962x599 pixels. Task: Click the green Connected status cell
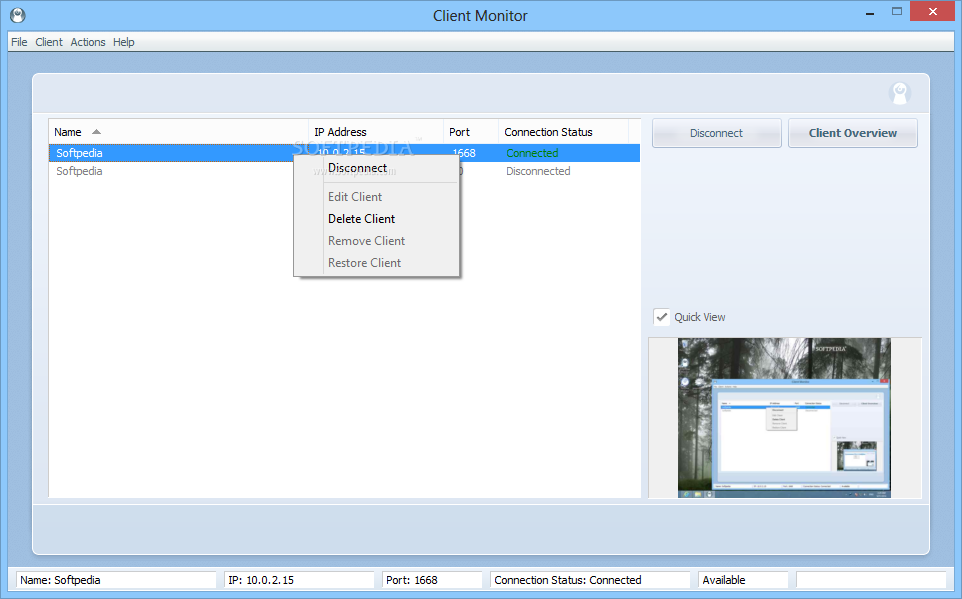[532, 153]
